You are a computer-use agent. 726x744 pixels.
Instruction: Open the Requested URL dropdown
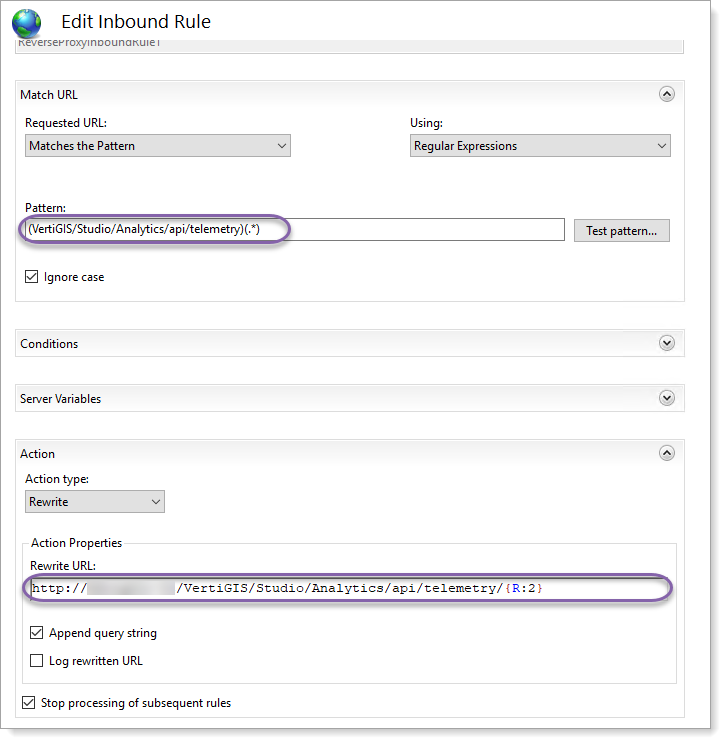pos(158,146)
